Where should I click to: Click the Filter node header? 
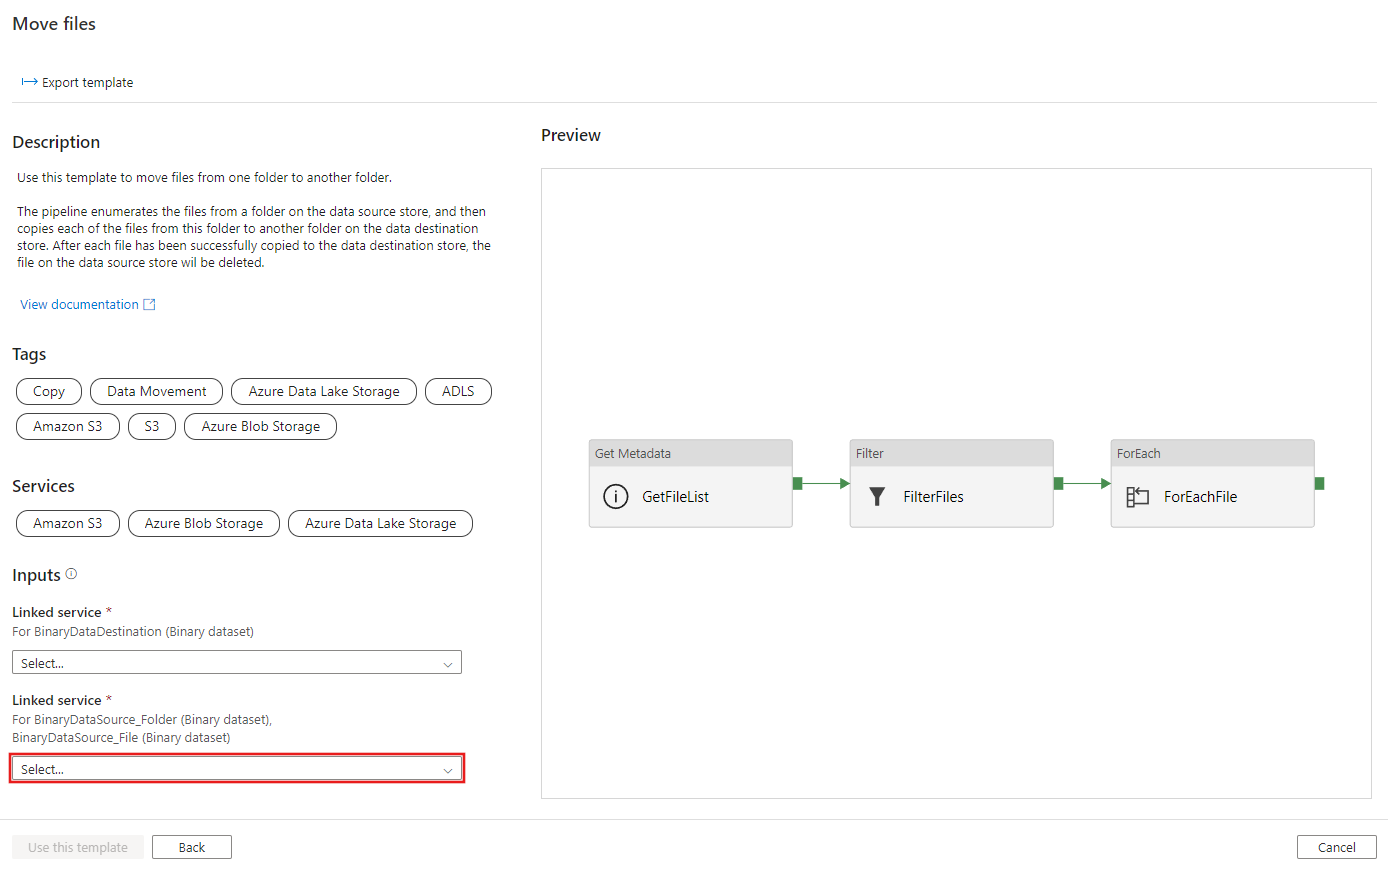coord(952,453)
